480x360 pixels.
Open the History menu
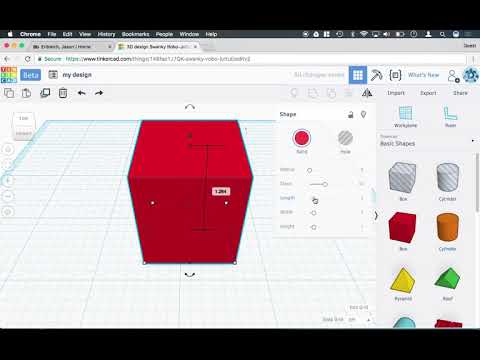(x=106, y=34)
